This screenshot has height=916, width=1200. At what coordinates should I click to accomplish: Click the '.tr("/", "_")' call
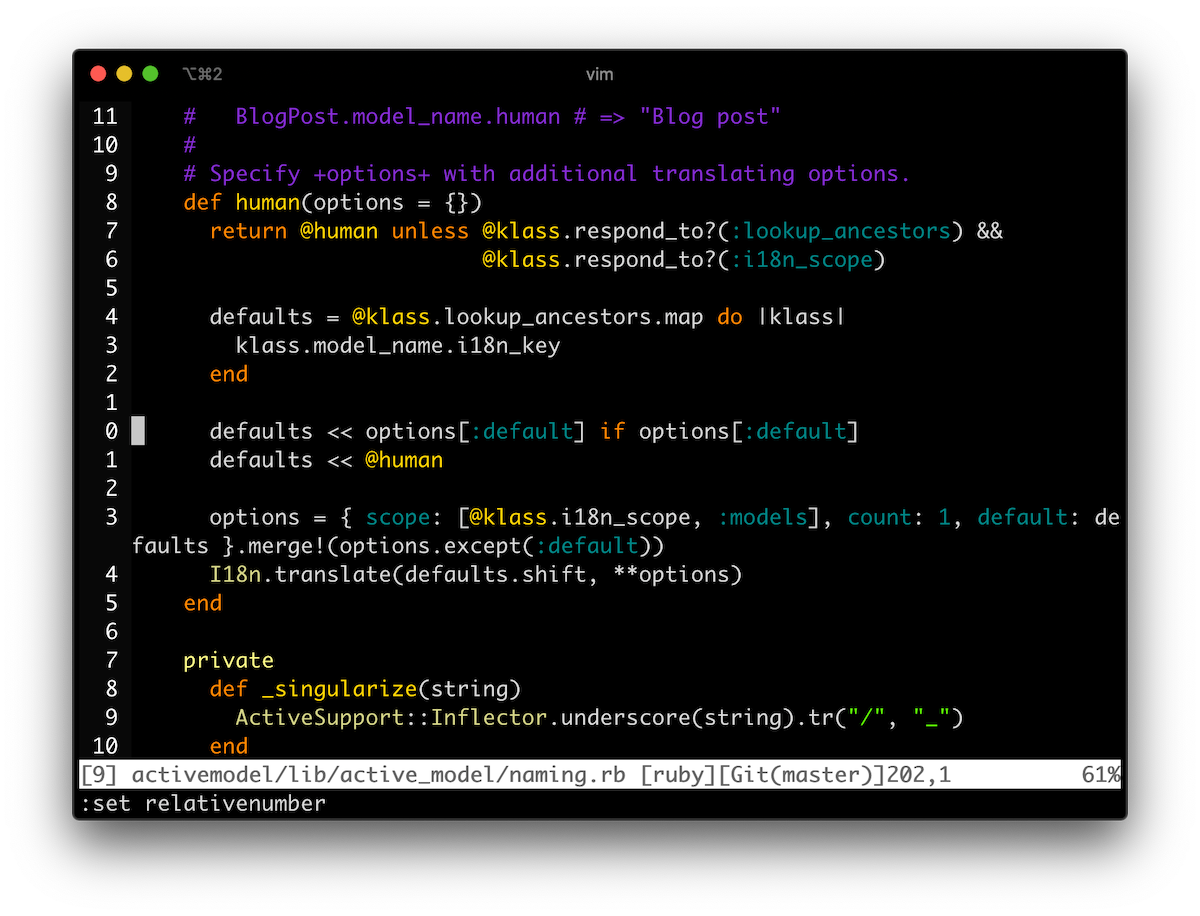pos(880,717)
